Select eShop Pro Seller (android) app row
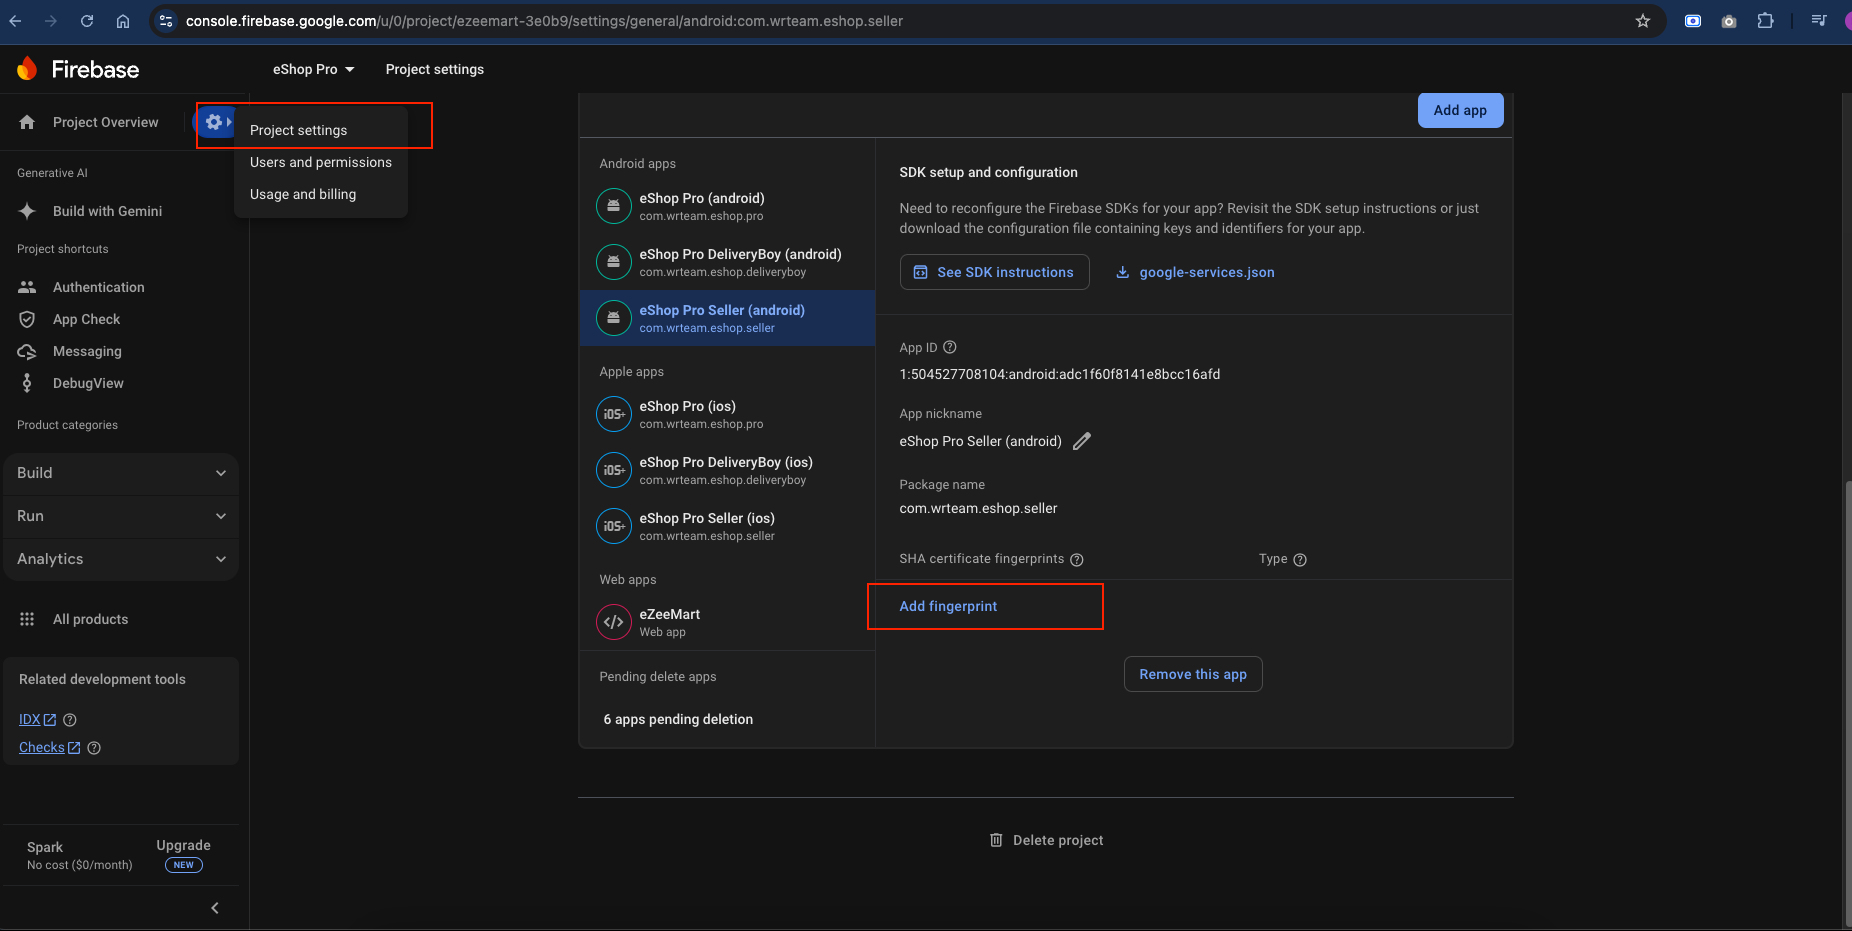Image resolution: width=1852 pixels, height=931 pixels. [x=727, y=318]
